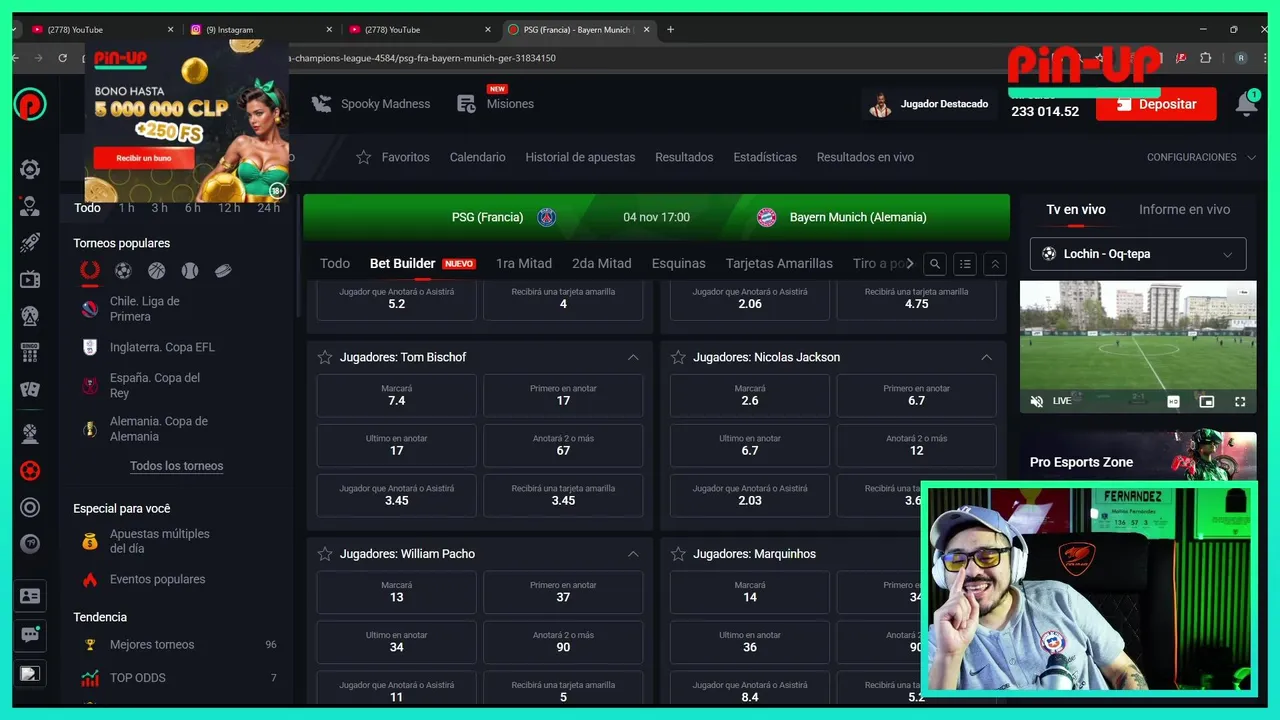Screen dimensions: 1280x720
Task: Click the list view icon beside search
Action: click(x=965, y=264)
